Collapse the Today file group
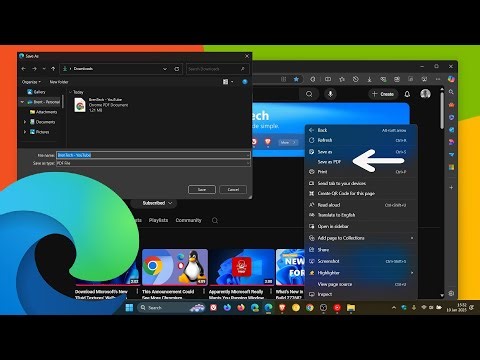 click(x=70, y=92)
